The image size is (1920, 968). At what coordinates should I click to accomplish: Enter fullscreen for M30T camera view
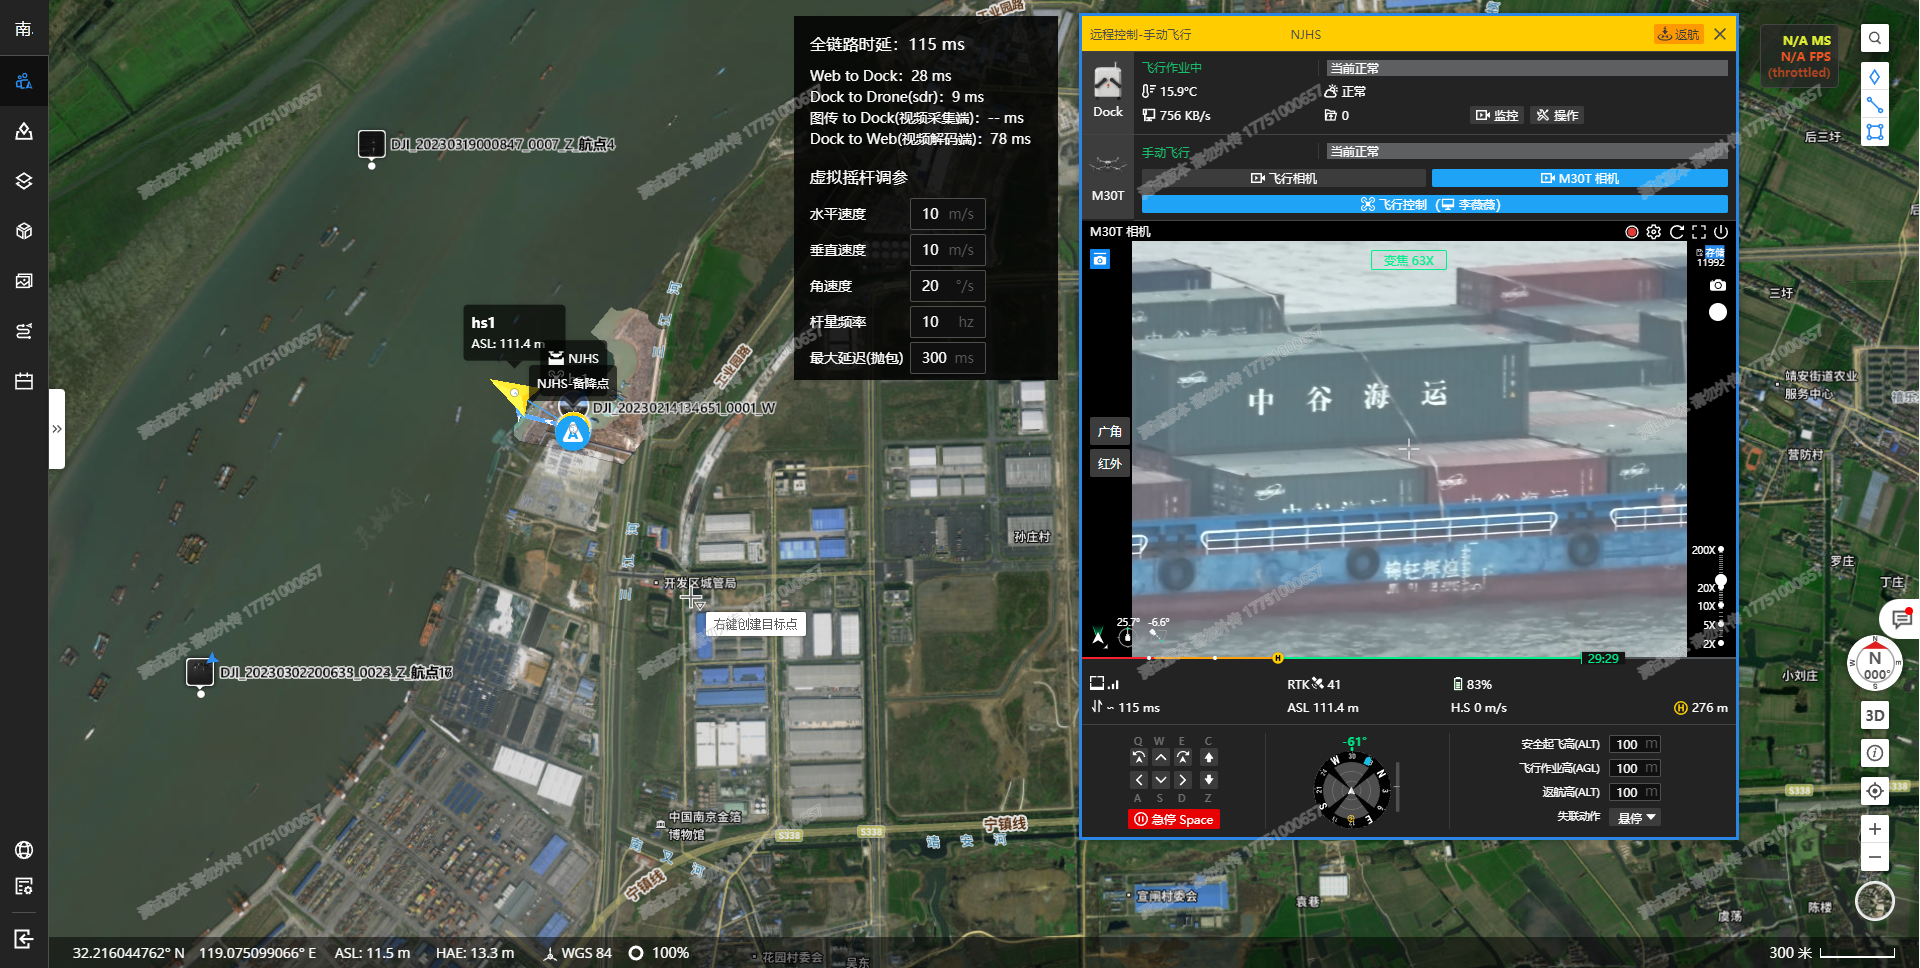(x=1699, y=232)
